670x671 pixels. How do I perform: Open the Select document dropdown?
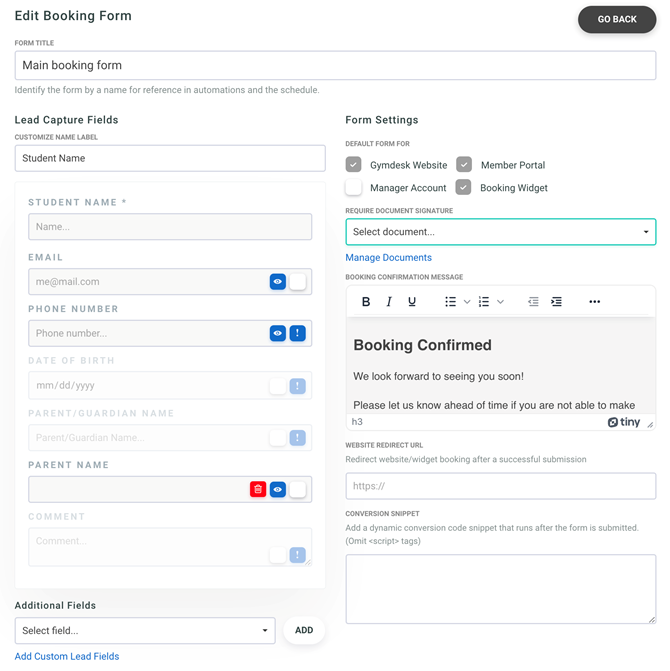pos(500,232)
